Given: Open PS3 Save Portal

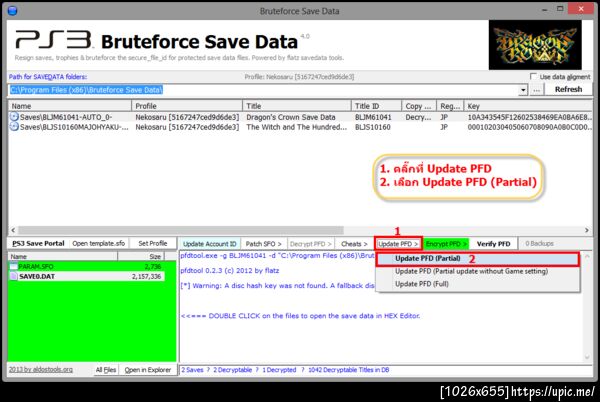Looking at the screenshot, I should pos(38,243).
